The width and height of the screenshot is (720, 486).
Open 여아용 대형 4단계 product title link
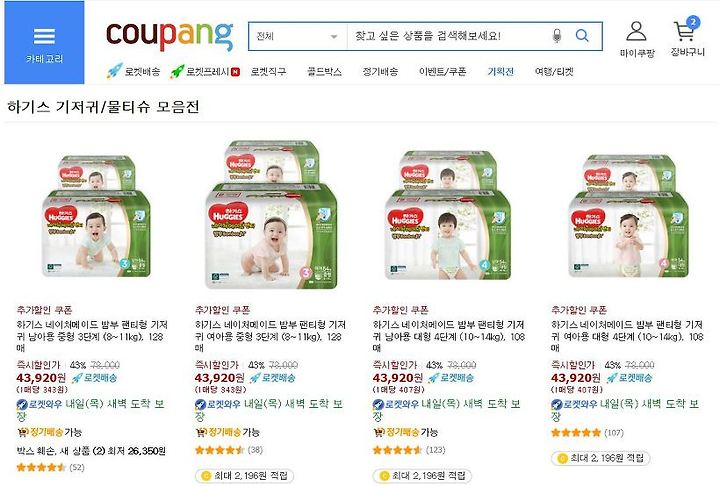627,336
